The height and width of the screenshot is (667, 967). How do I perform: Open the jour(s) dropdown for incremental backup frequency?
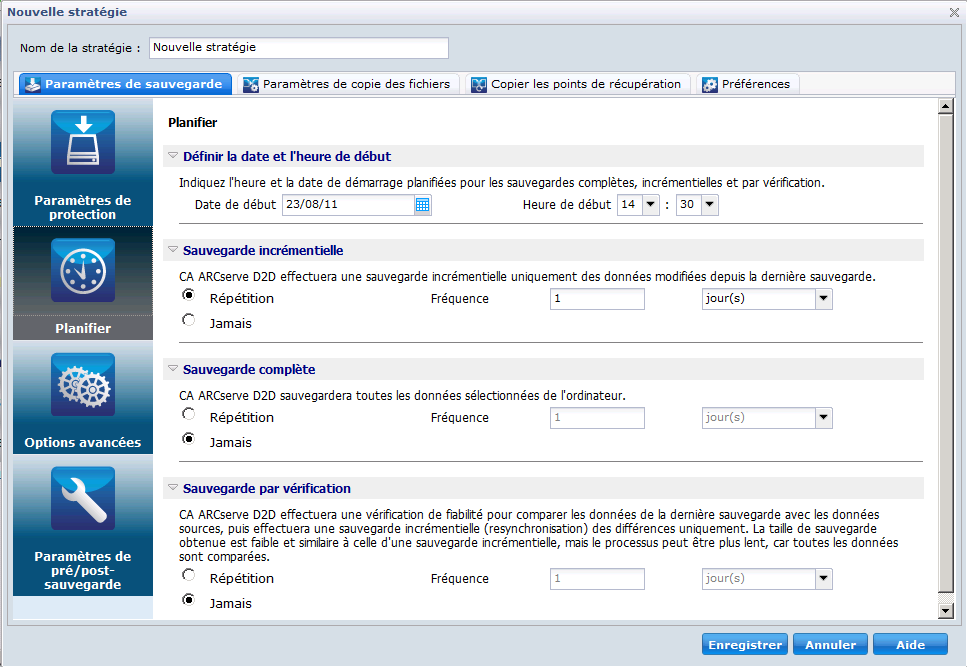coord(822,298)
